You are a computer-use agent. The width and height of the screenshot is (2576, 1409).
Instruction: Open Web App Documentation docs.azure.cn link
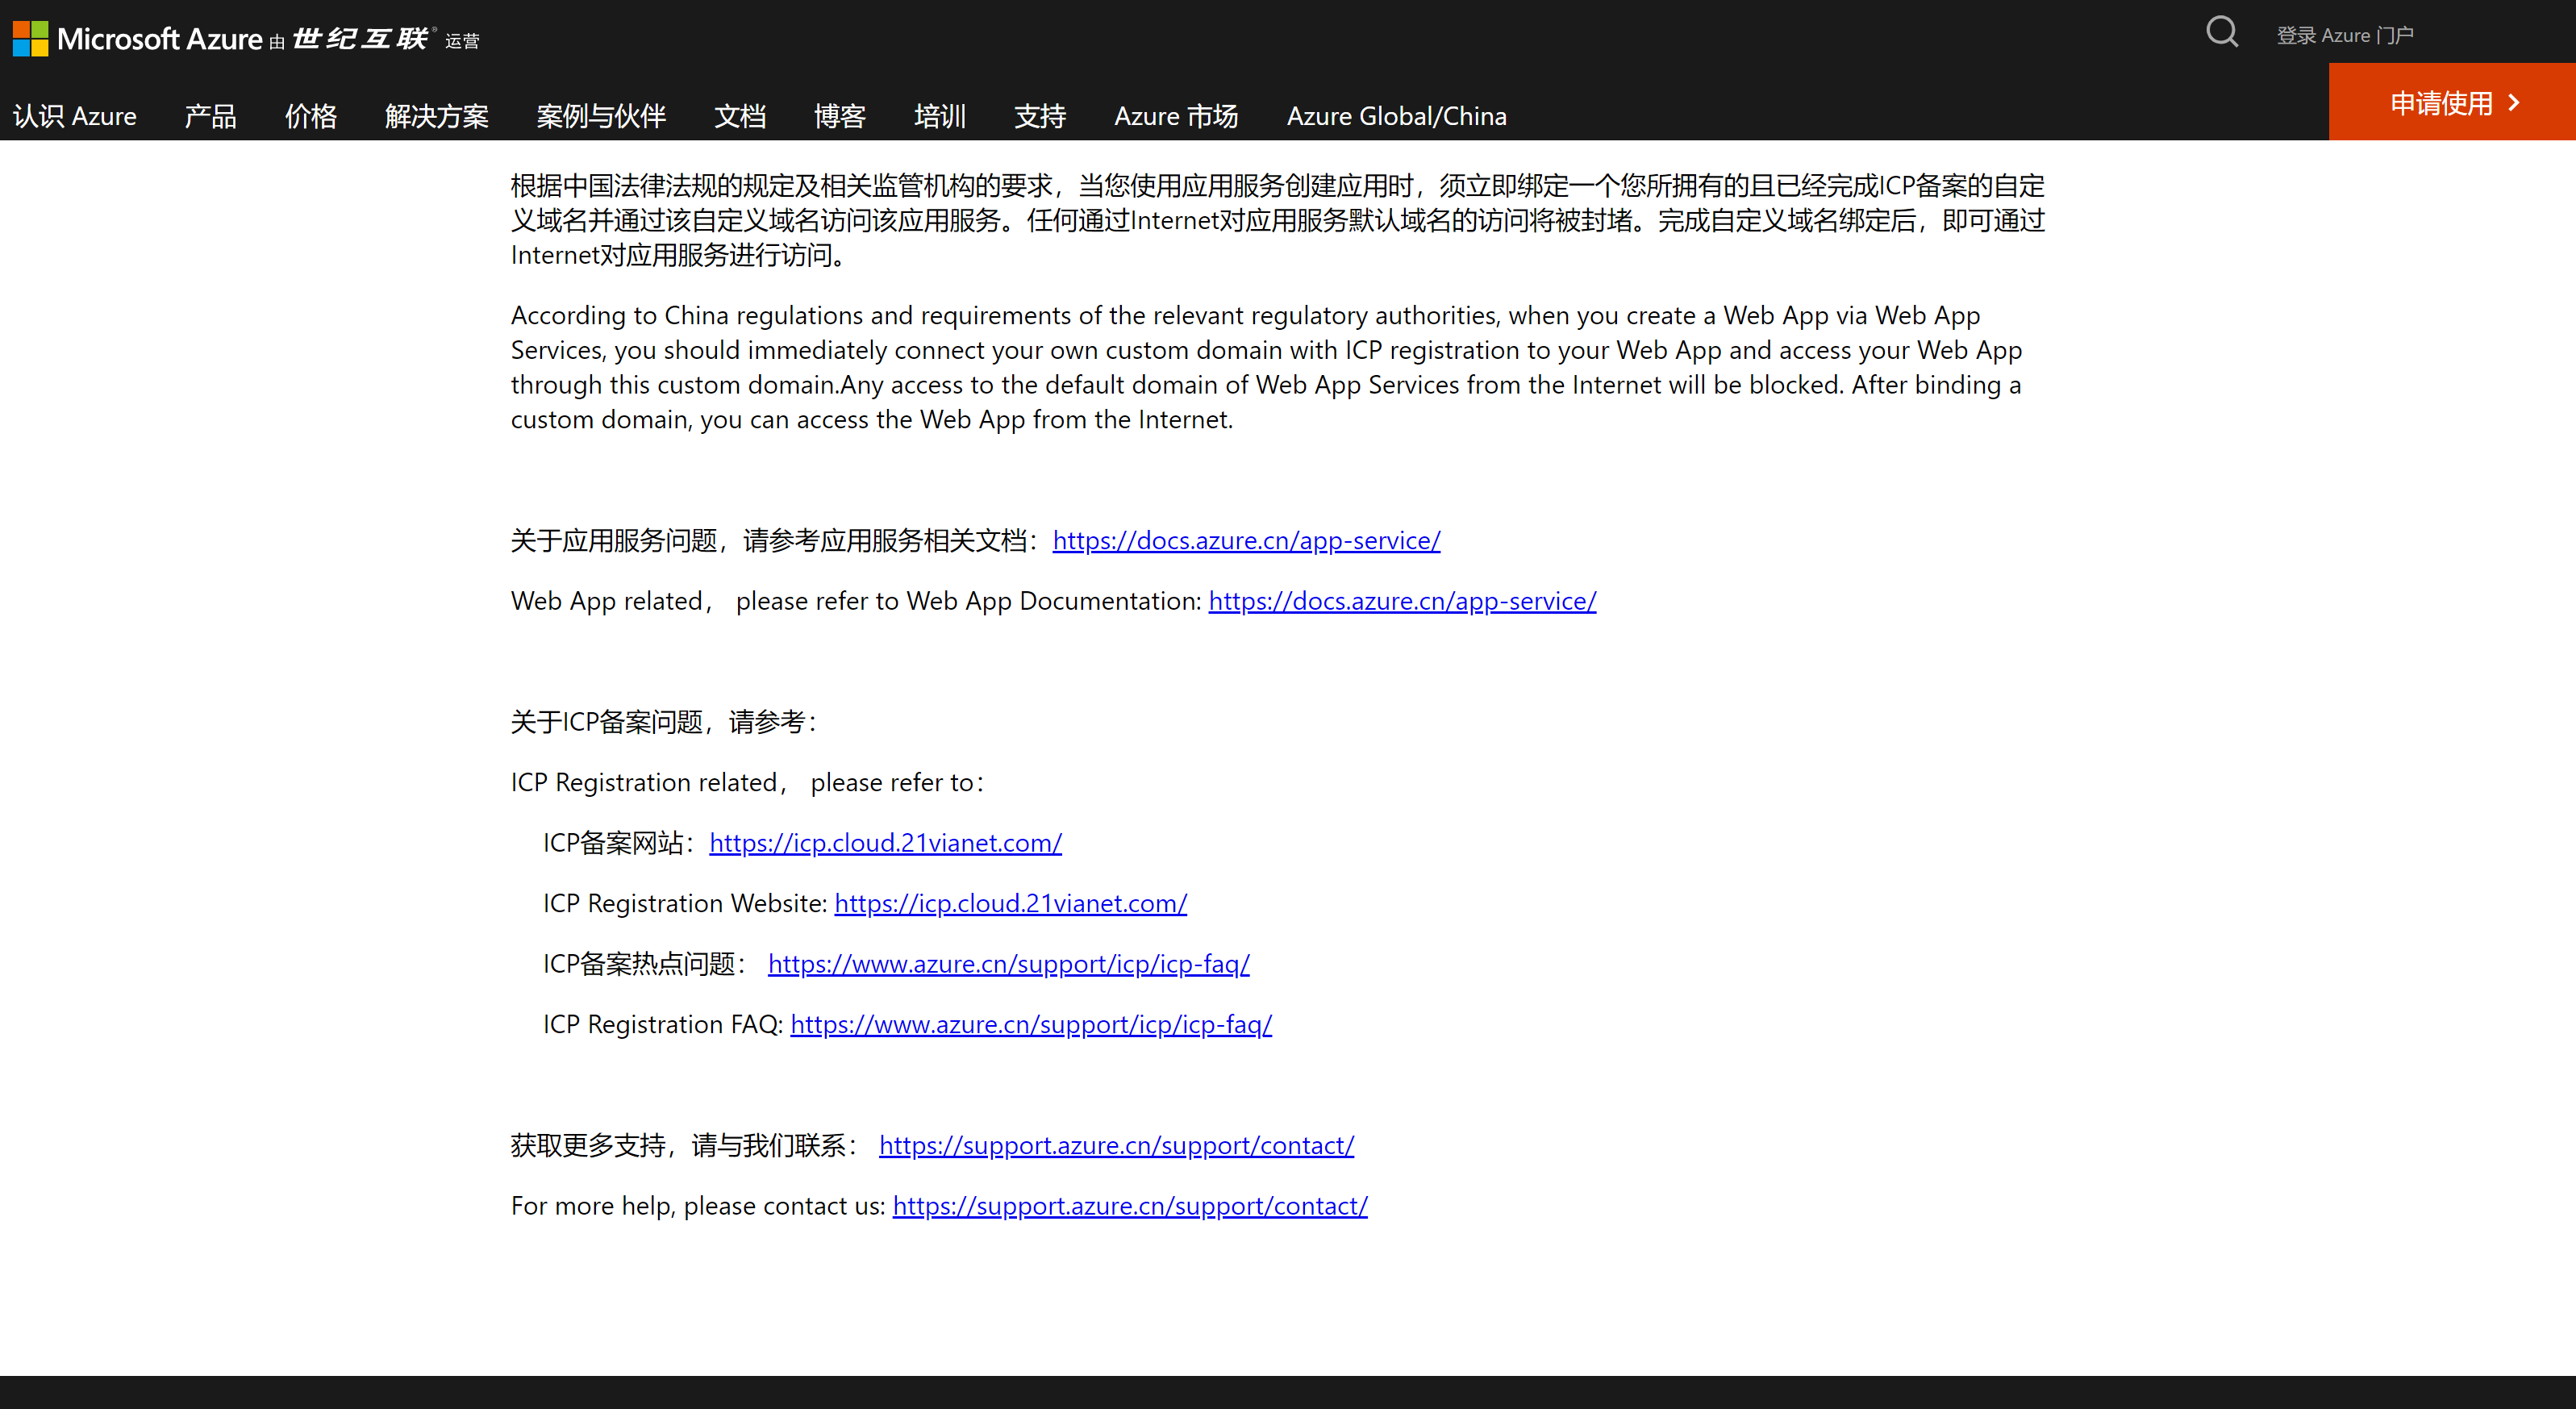(x=1402, y=601)
